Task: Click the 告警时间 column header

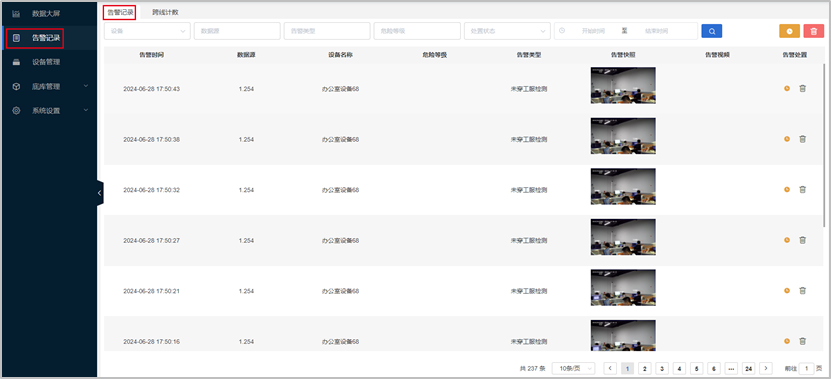Action: point(151,55)
